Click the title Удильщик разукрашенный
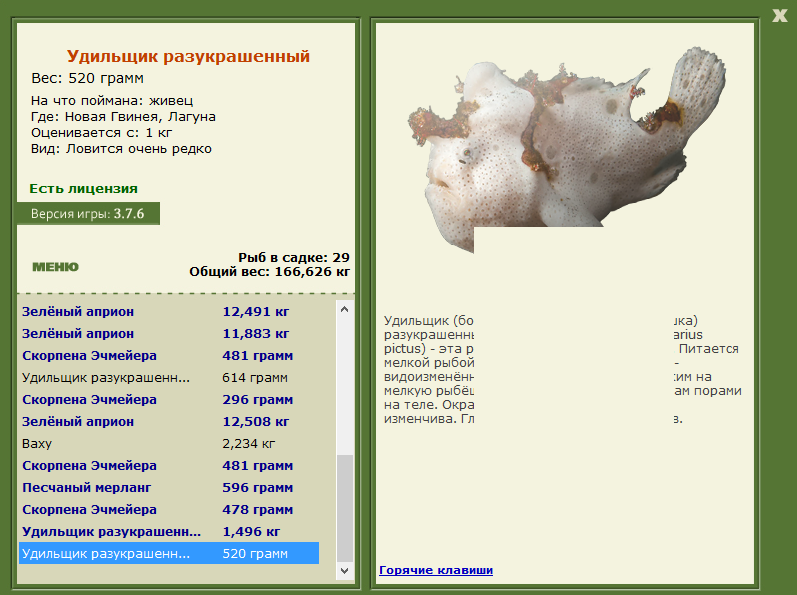This screenshot has height=595, width=797. coord(188,56)
